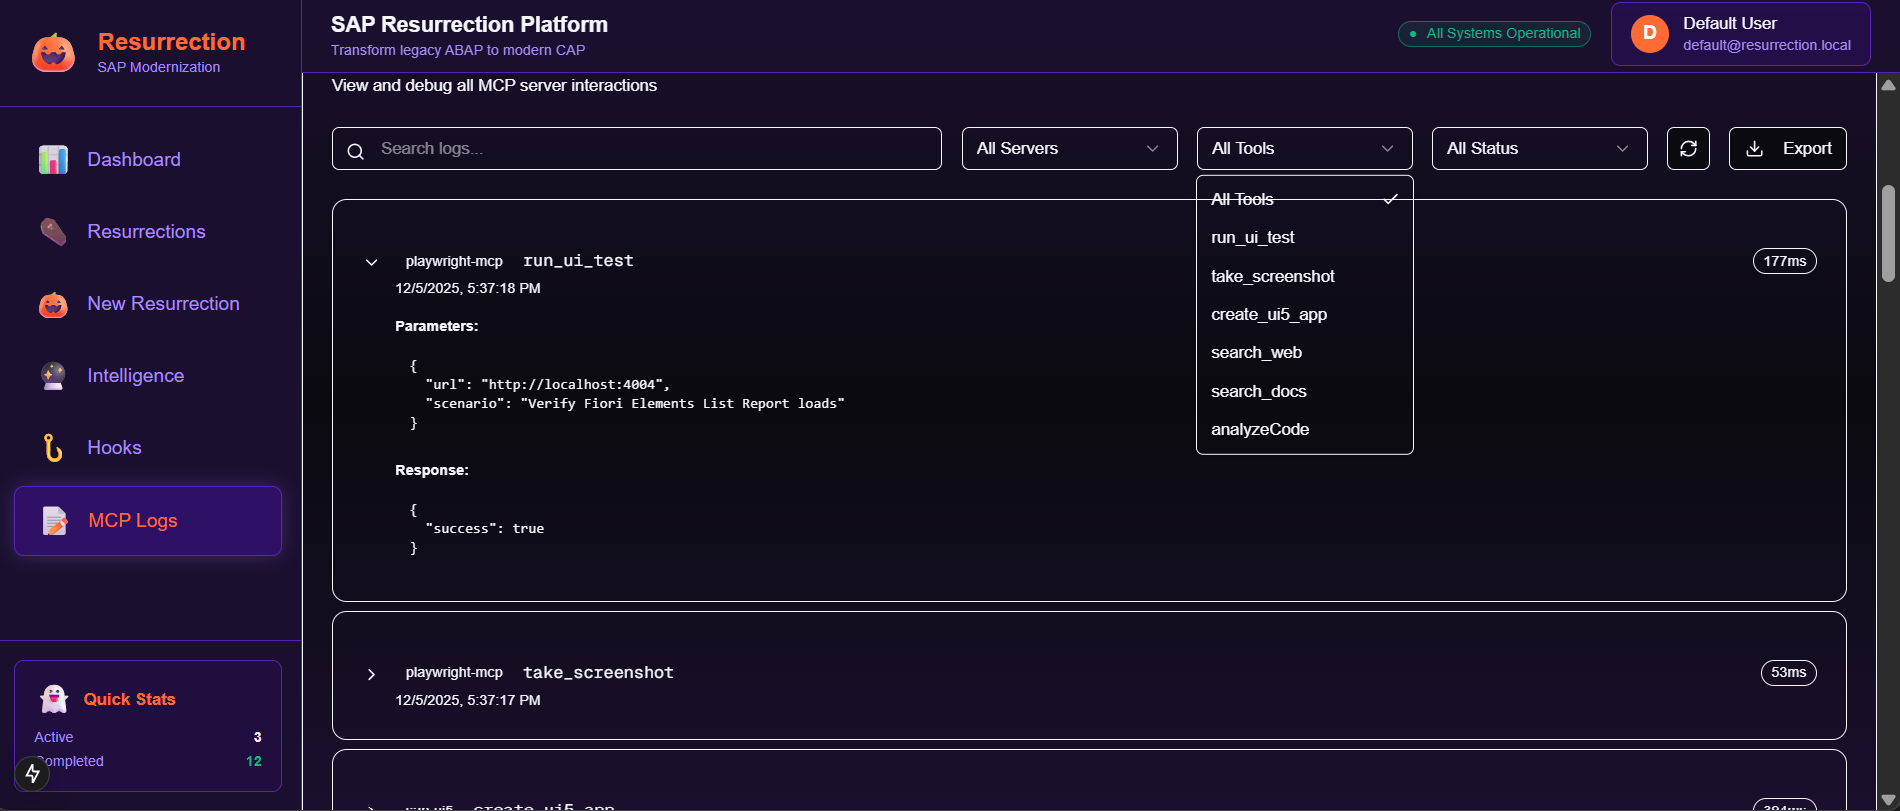The width and height of the screenshot is (1900, 811).
Task: Open New Resurrection in sidebar
Action: click(148, 303)
